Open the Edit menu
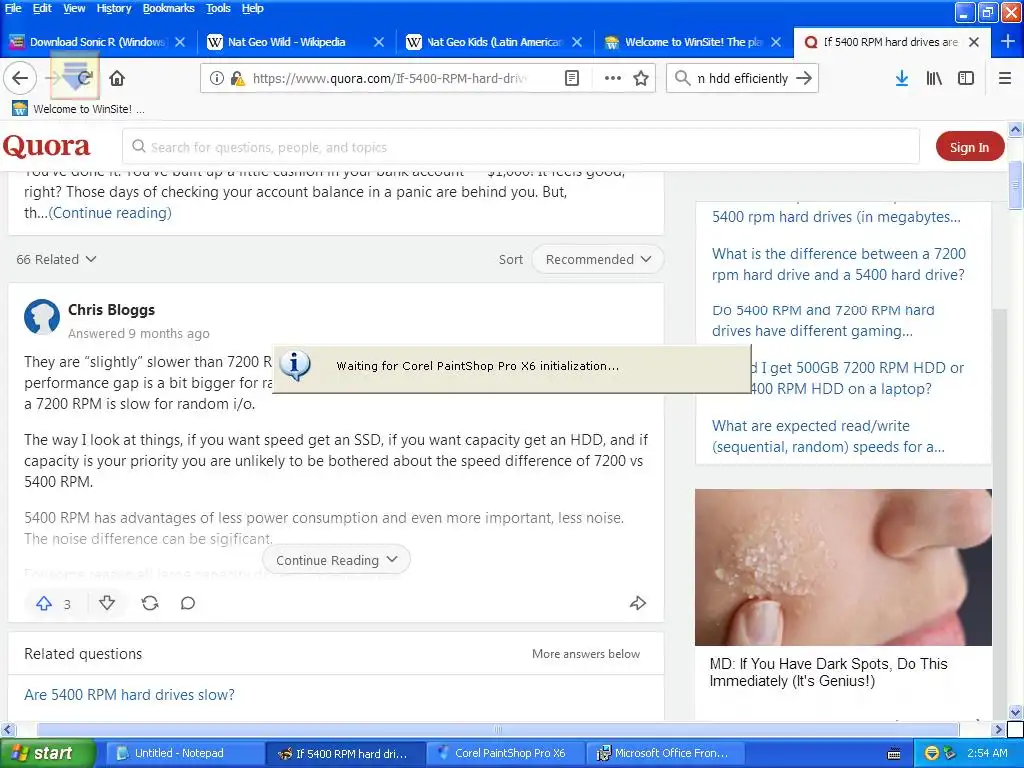This screenshot has height=768, width=1024. point(42,8)
